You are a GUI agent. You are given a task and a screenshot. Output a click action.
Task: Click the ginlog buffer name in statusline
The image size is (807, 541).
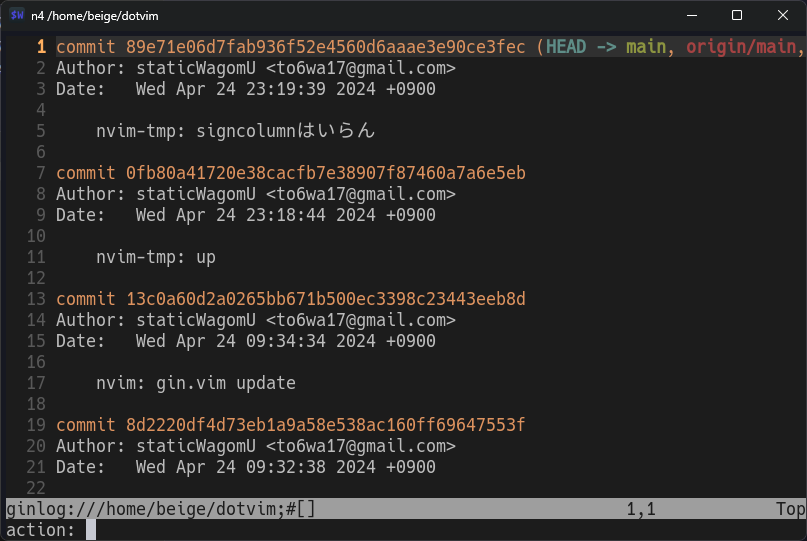tap(160, 509)
